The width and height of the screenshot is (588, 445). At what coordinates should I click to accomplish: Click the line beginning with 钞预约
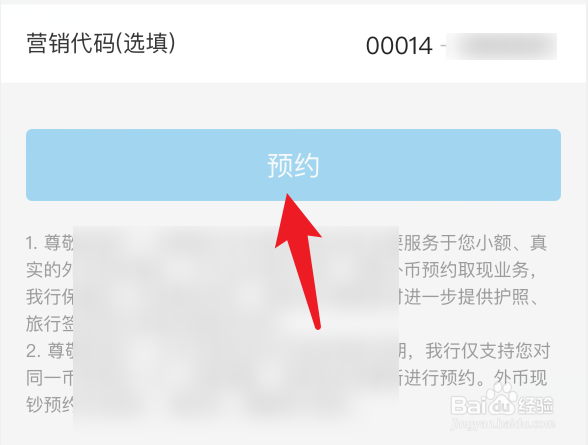coord(50,405)
